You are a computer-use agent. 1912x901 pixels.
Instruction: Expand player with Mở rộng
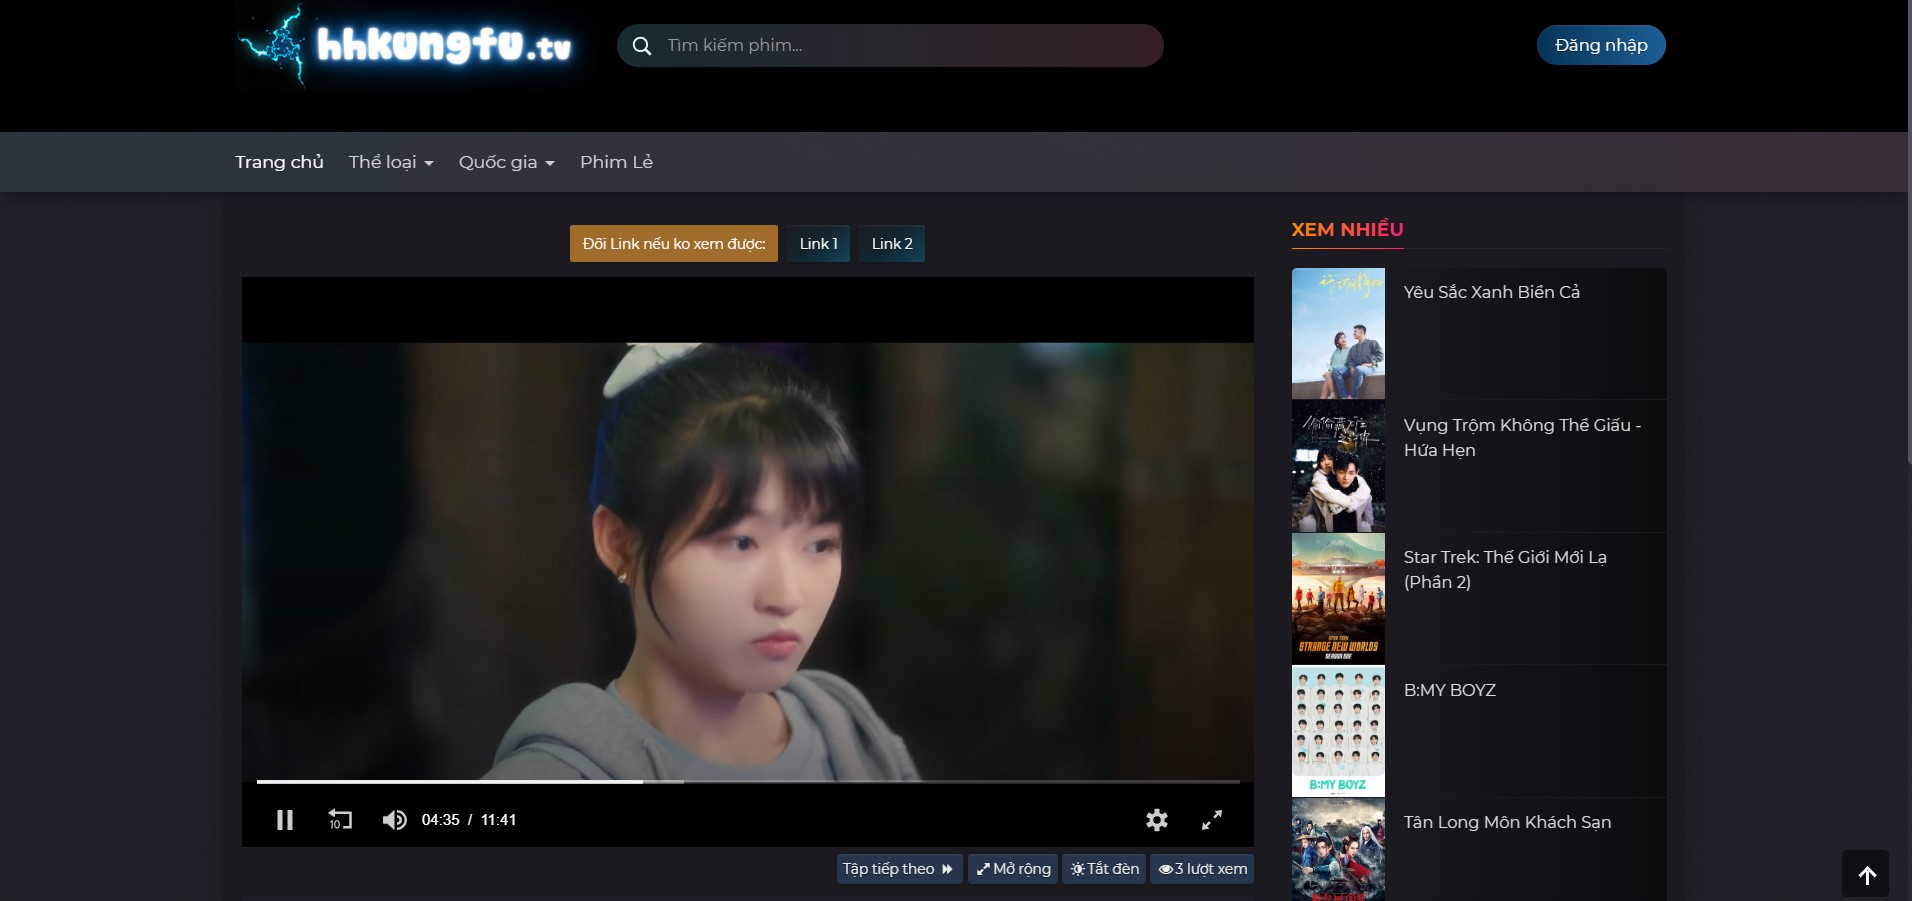tap(1013, 869)
